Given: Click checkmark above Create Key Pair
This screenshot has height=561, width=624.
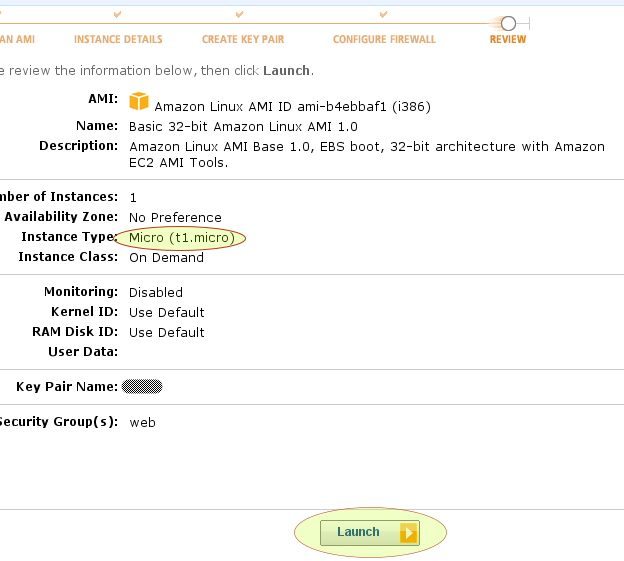Looking at the screenshot, I should (x=239, y=15).
